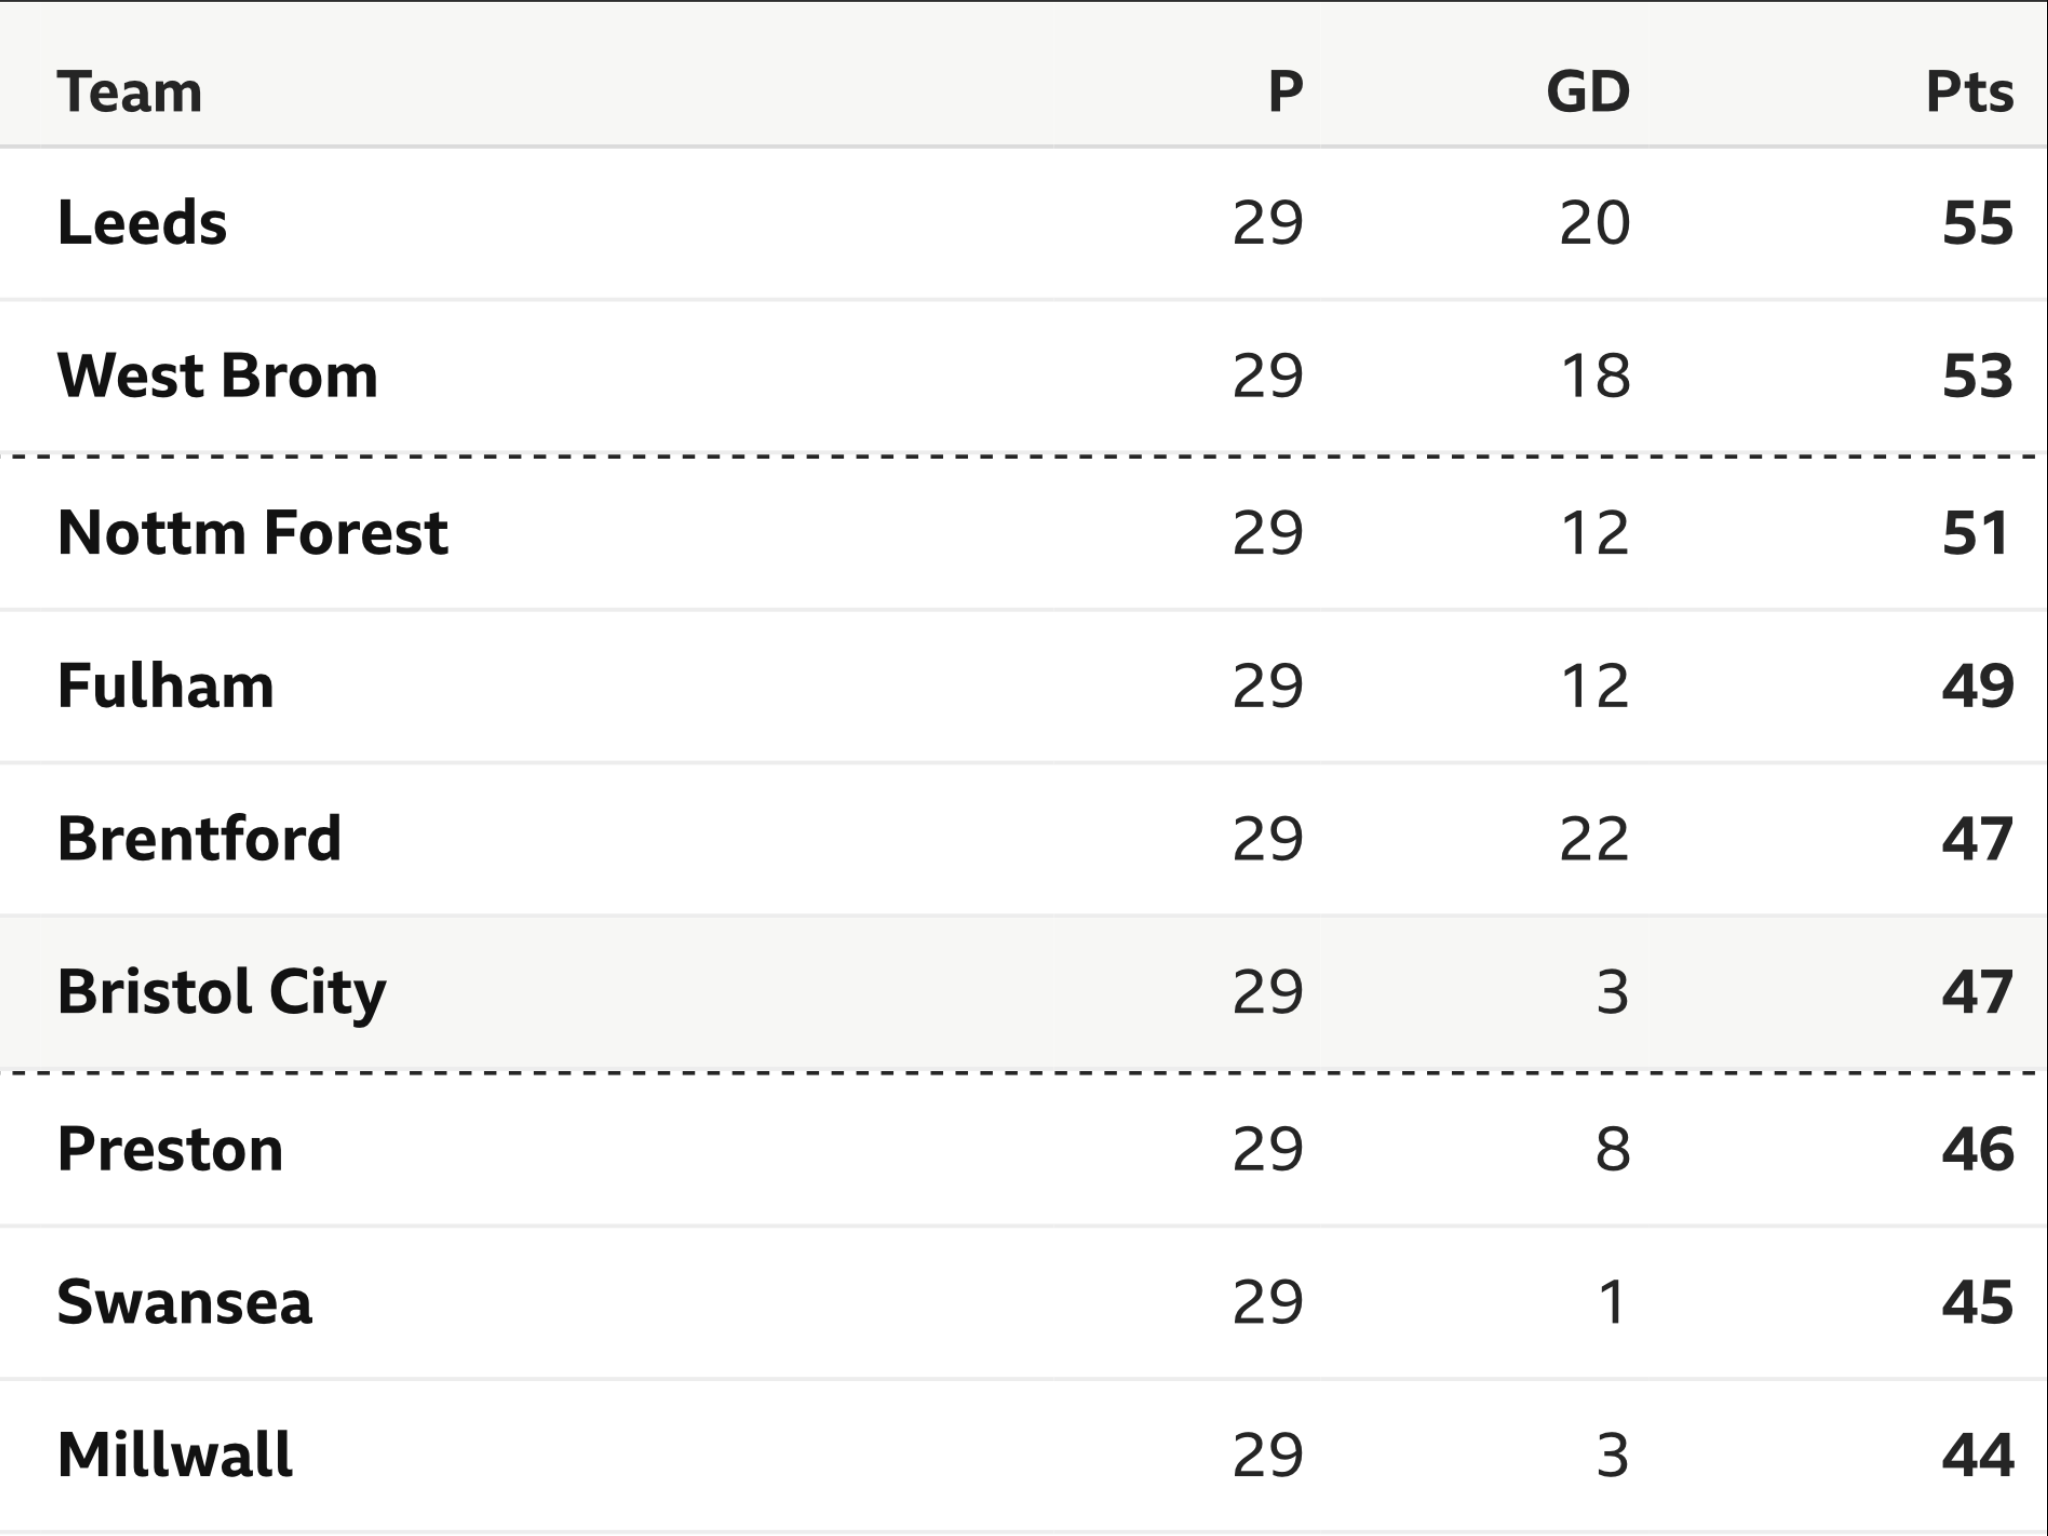Select the West Brom team row
Viewport: 2048px width, 1536px height.
1024,377
